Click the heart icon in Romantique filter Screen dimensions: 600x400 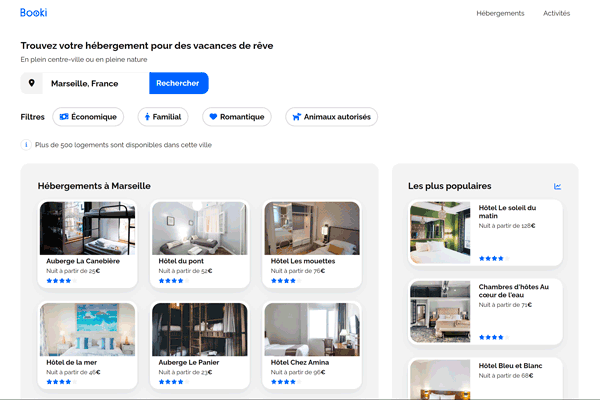click(214, 117)
